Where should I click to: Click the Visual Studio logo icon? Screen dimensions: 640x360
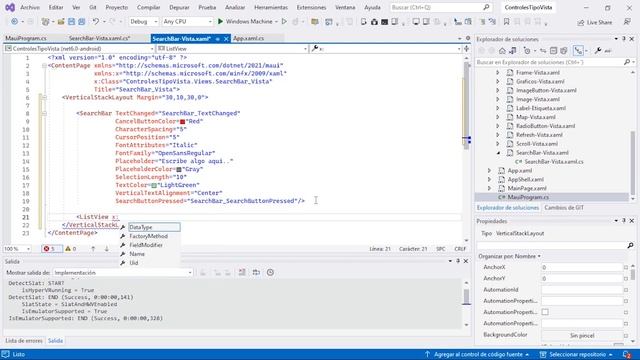[10, 7]
